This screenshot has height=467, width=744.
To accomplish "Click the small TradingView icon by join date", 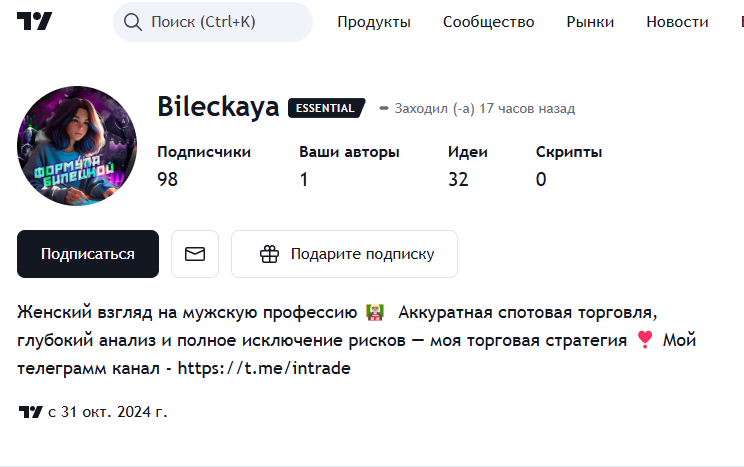I will [x=30, y=411].
